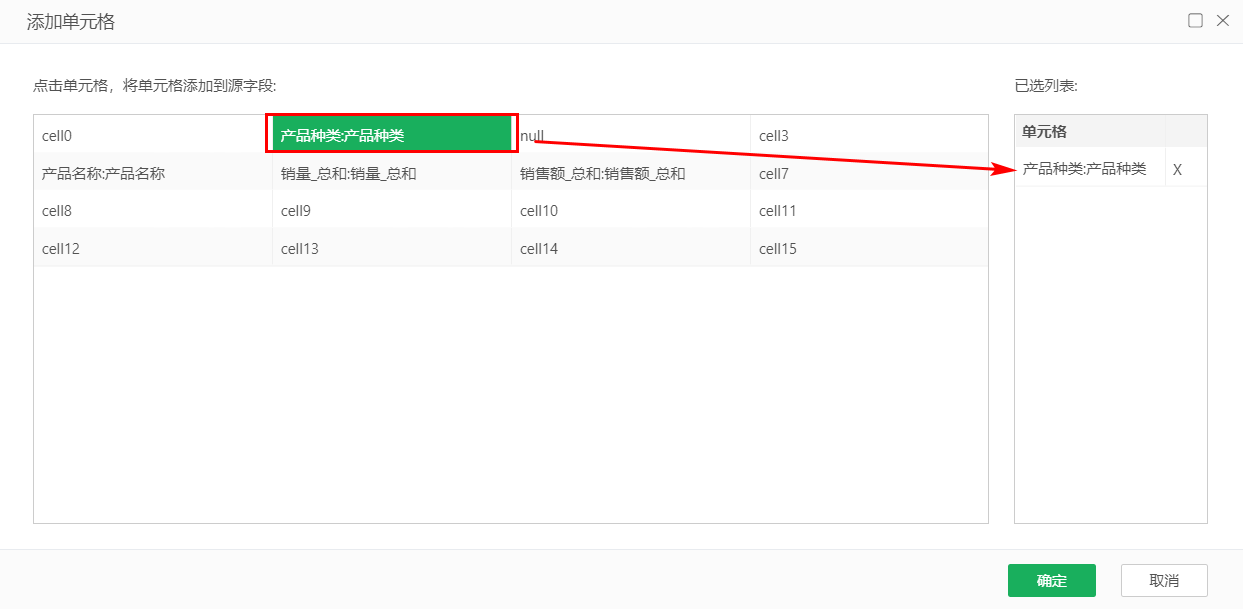1243x609 pixels.
Task: Select the cell12 cell
Action: pyautogui.click(x=152, y=249)
